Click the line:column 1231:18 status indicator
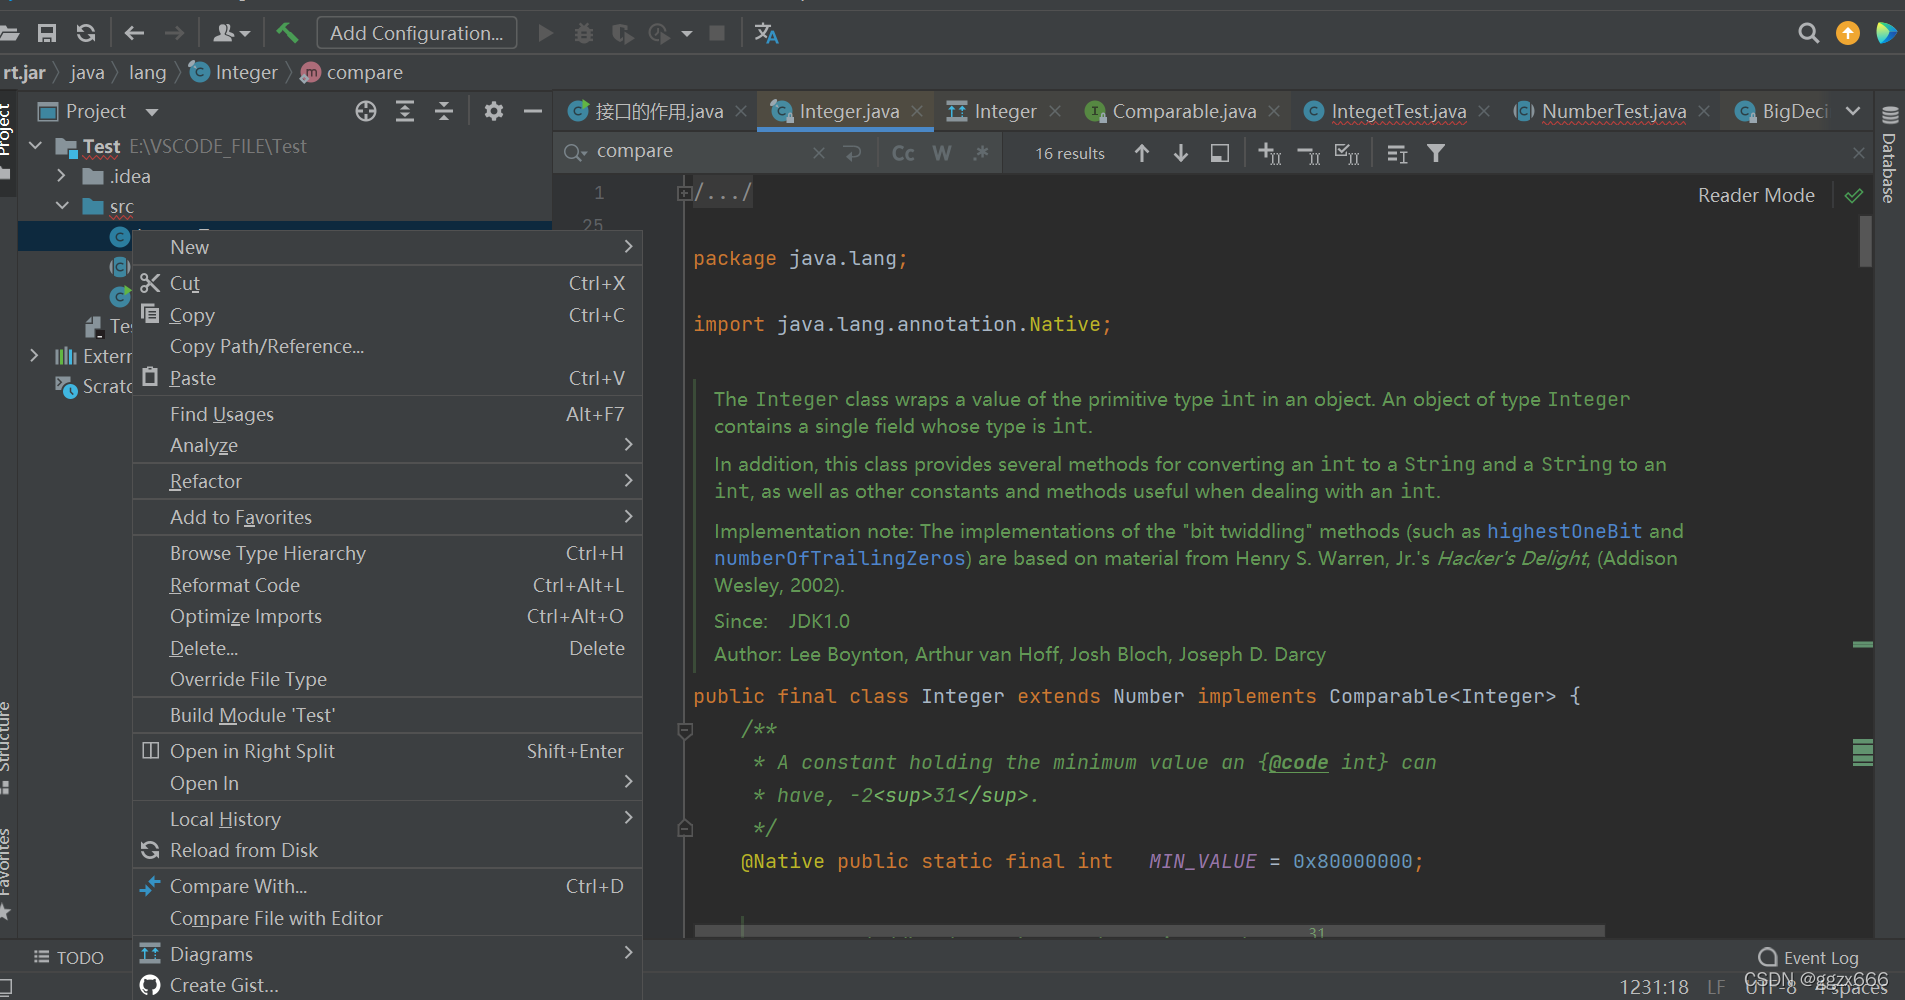1905x1000 pixels. point(1654,987)
